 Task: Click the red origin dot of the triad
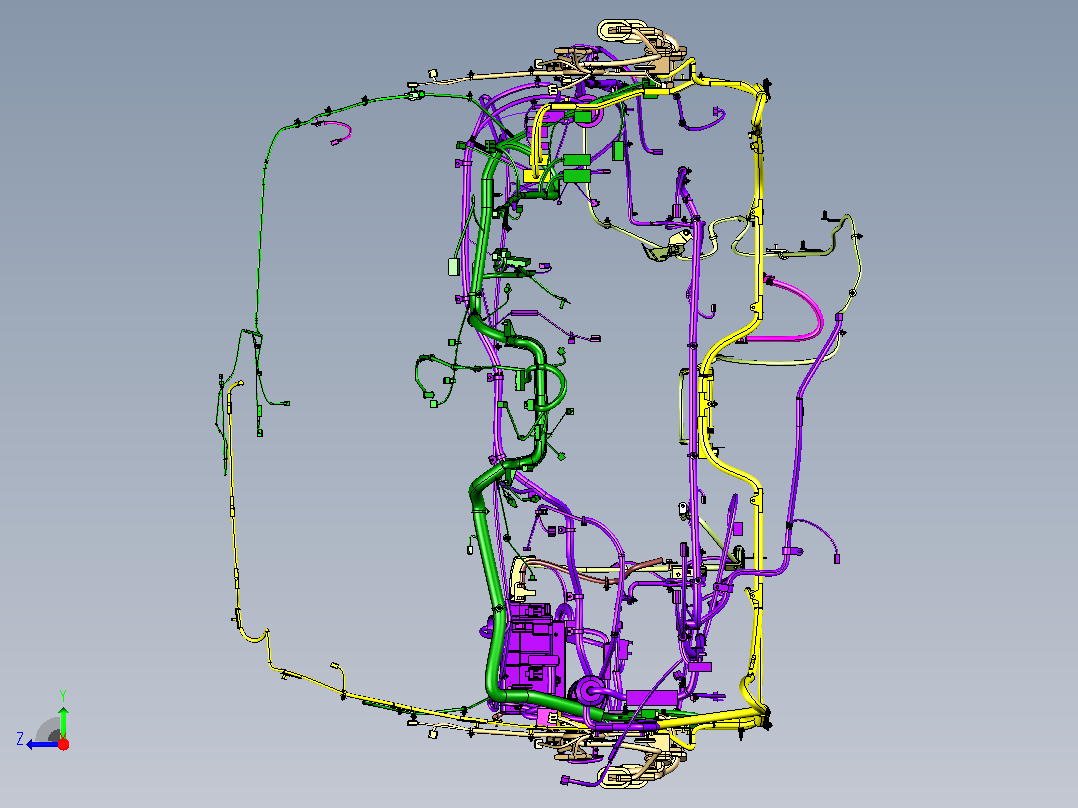[63, 744]
